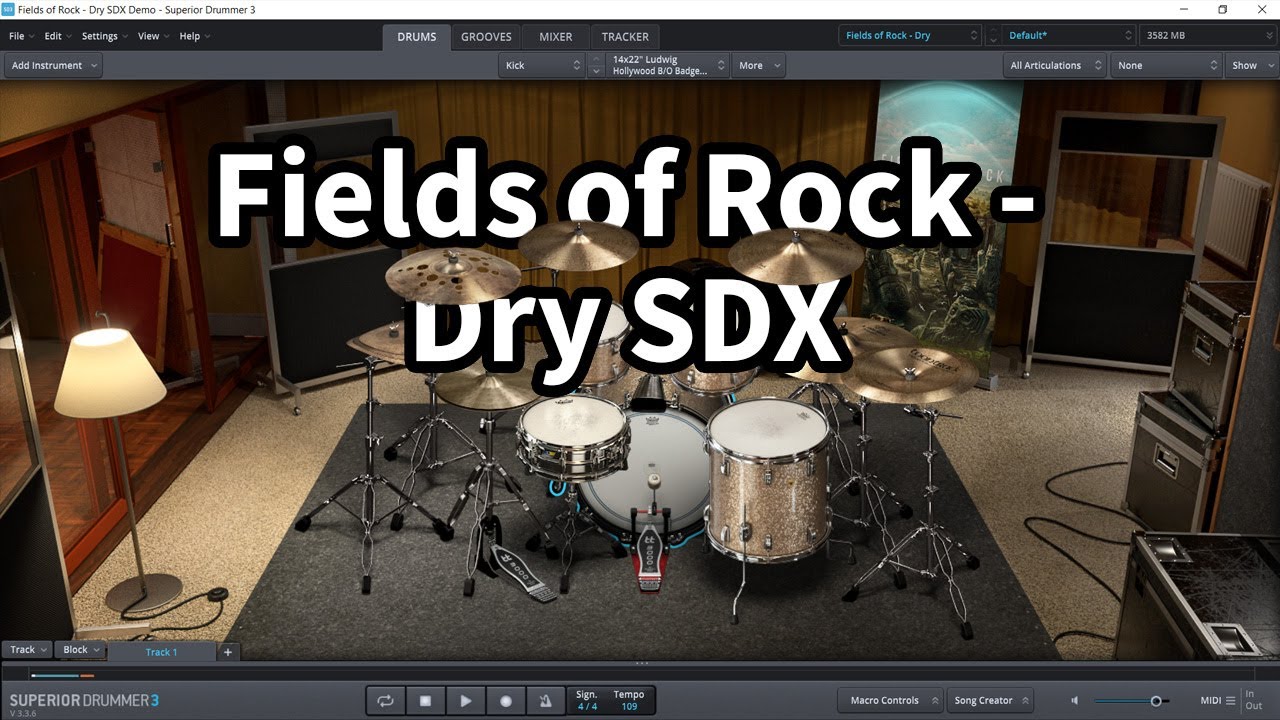Switch to the TRACKER tab
This screenshot has width=1280, height=720.
625,37
